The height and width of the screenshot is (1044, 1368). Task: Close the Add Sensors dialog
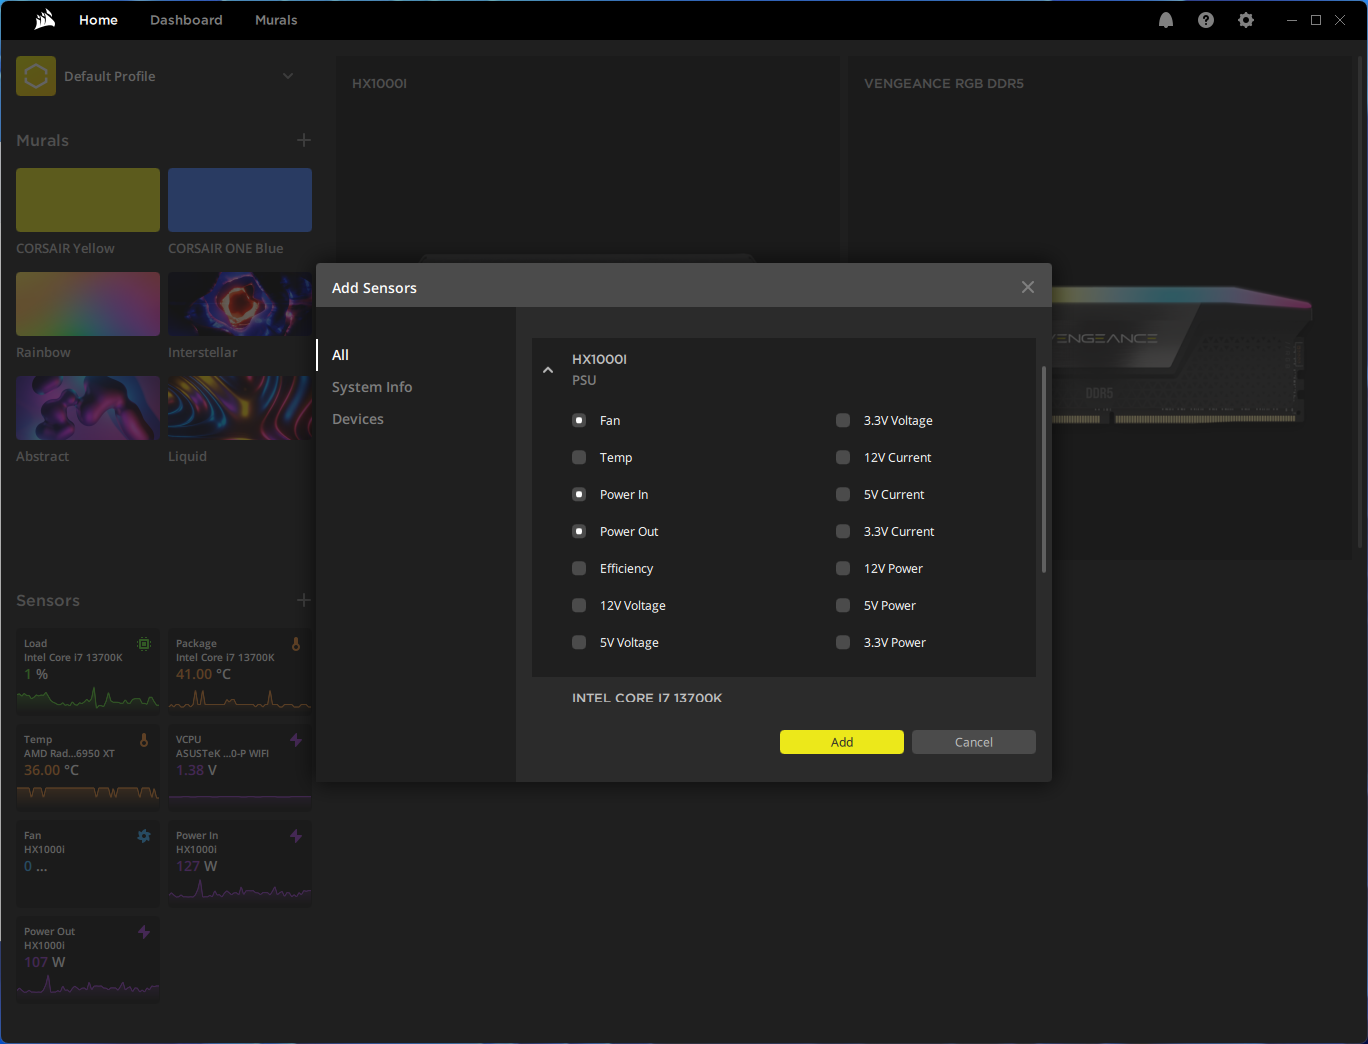pos(1028,287)
